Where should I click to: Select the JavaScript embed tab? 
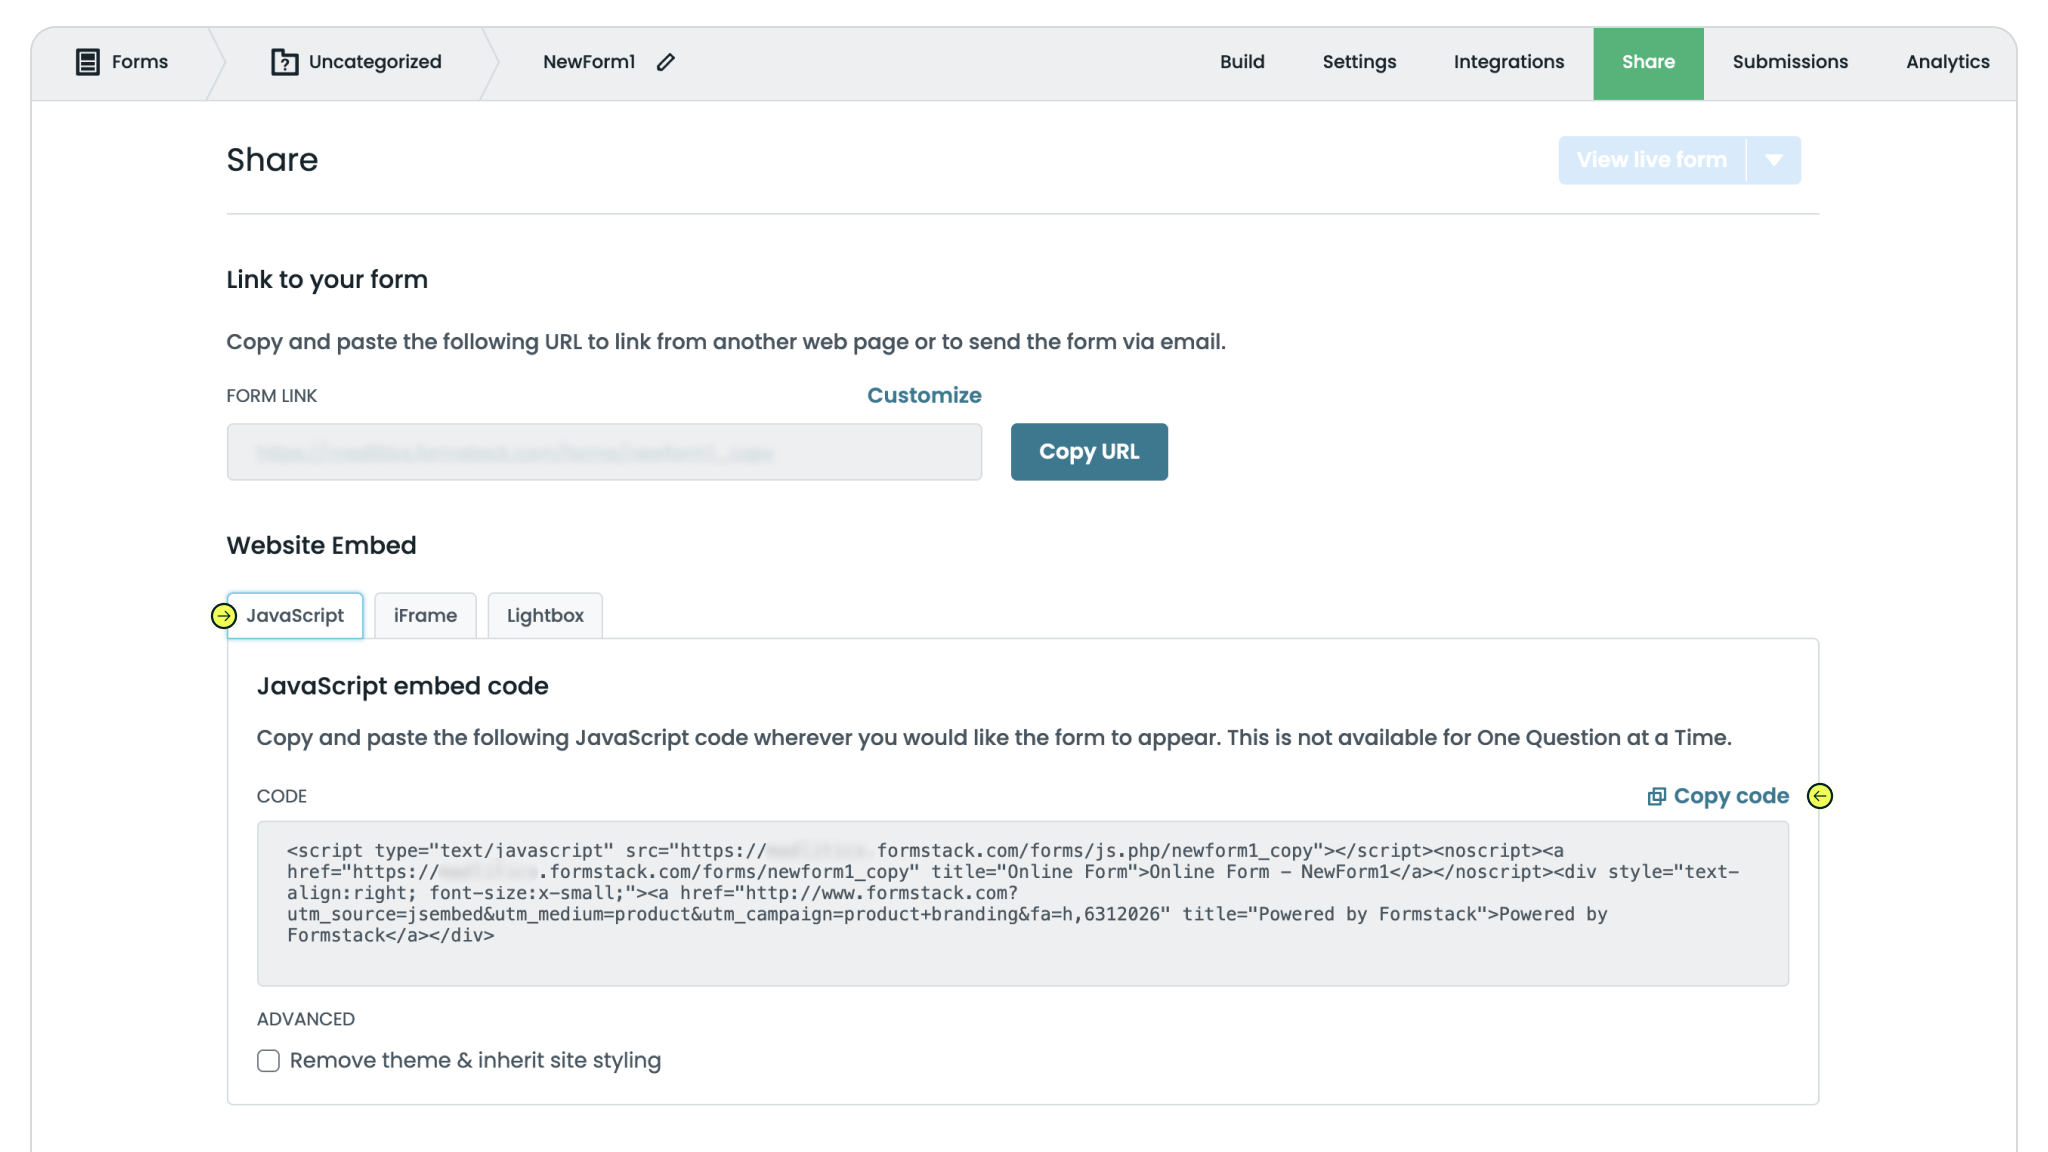(x=295, y=616)
